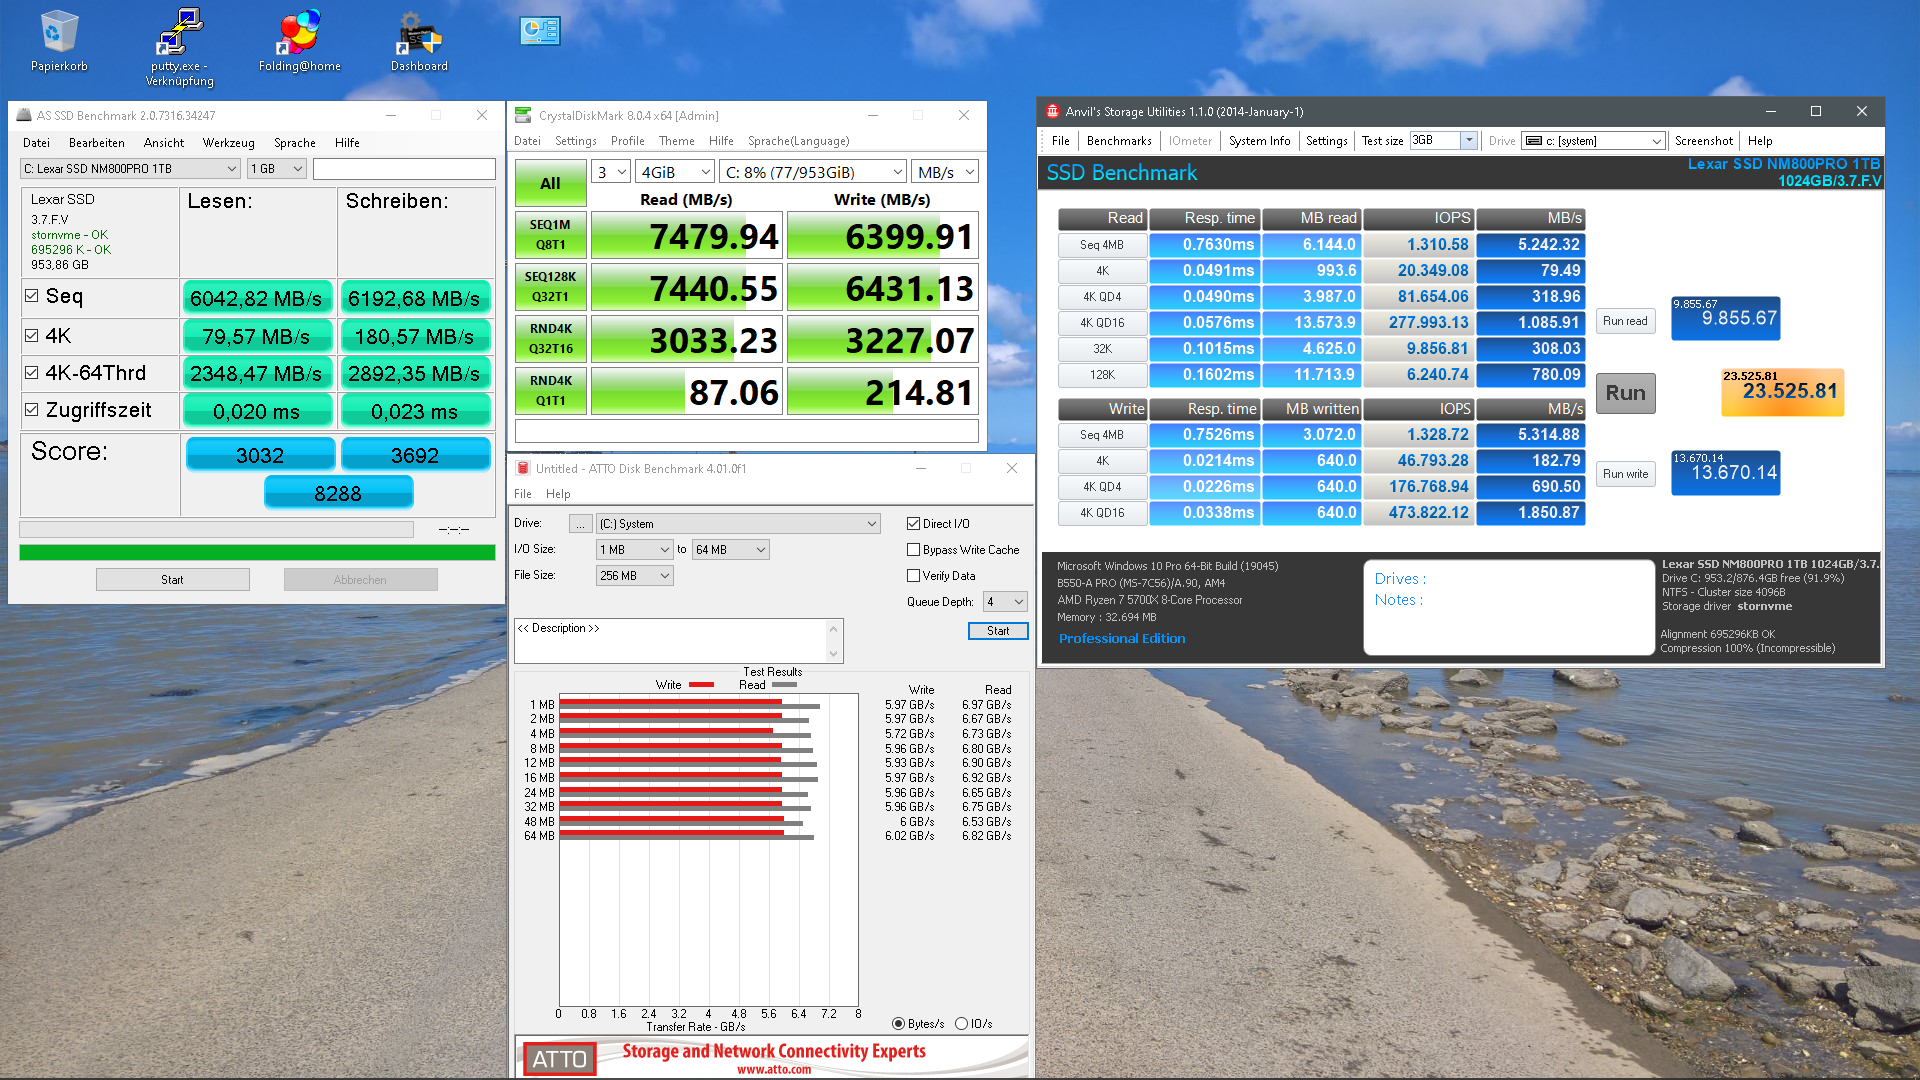Screen dimensions: 1920x1080
Task: Open Theme menu in CrystalDiskMark
Action: click(676, 141)
